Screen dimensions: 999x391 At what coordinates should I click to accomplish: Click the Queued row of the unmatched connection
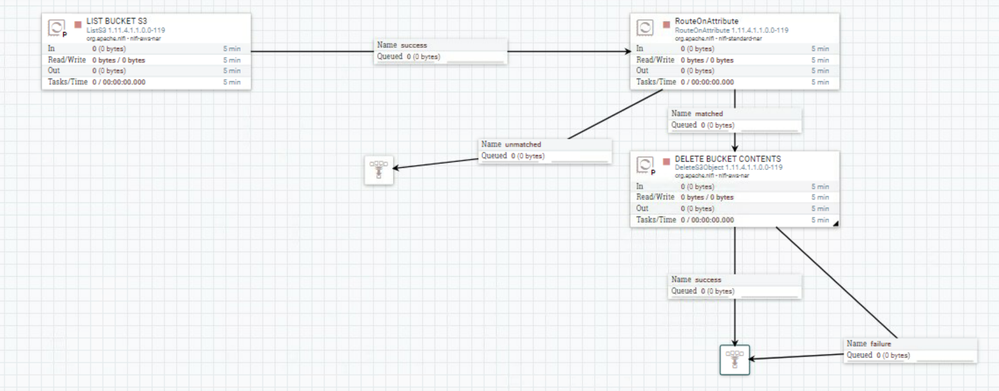(x=545, y=156)
